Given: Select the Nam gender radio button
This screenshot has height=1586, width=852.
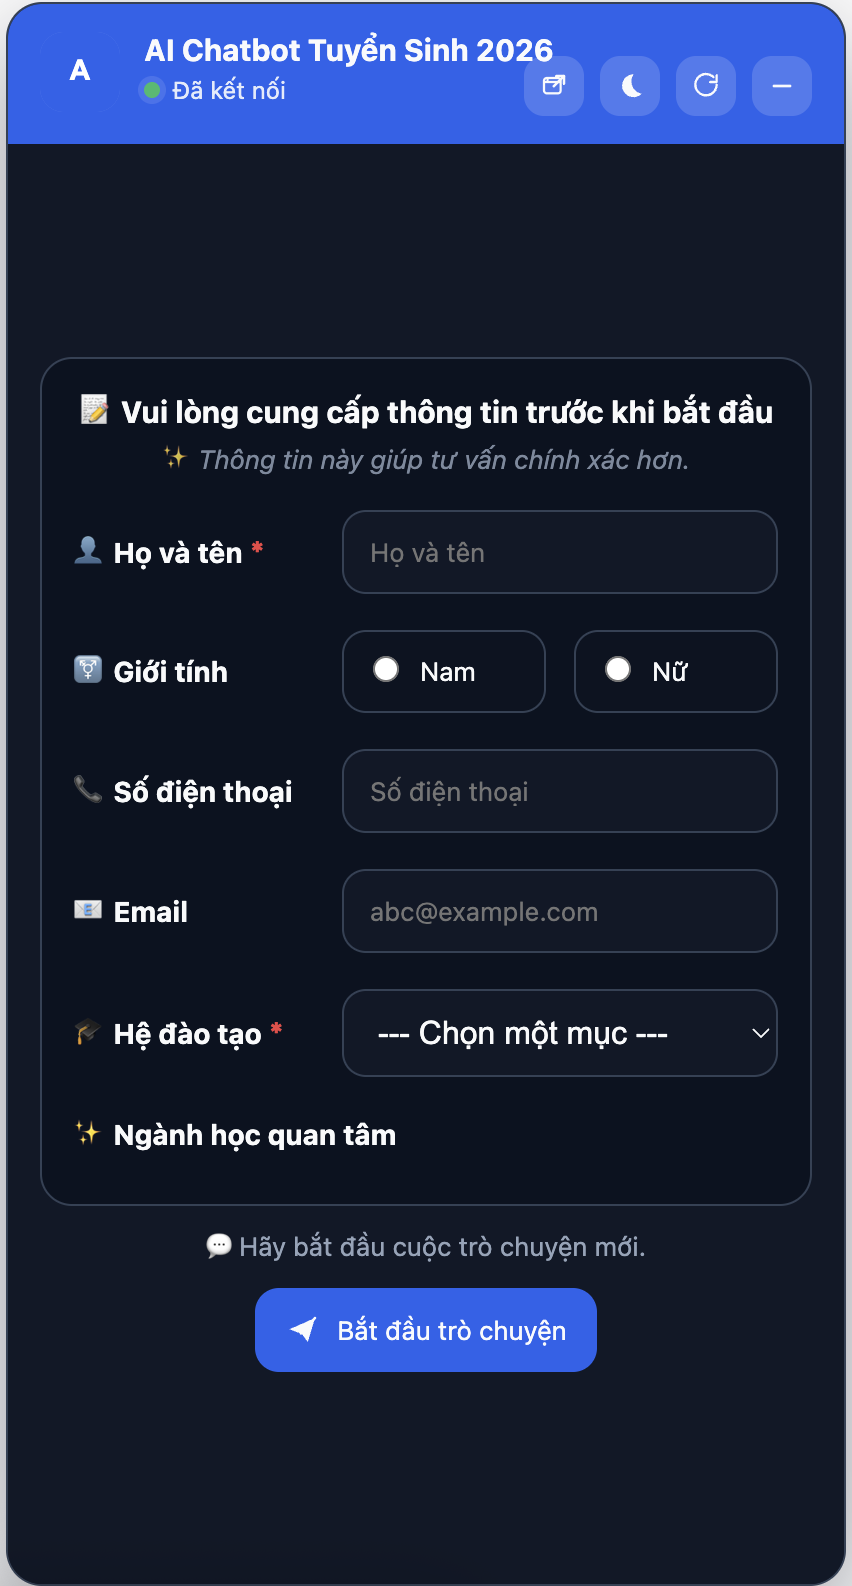Looking at the screenshot, I should tap(386, 670).
